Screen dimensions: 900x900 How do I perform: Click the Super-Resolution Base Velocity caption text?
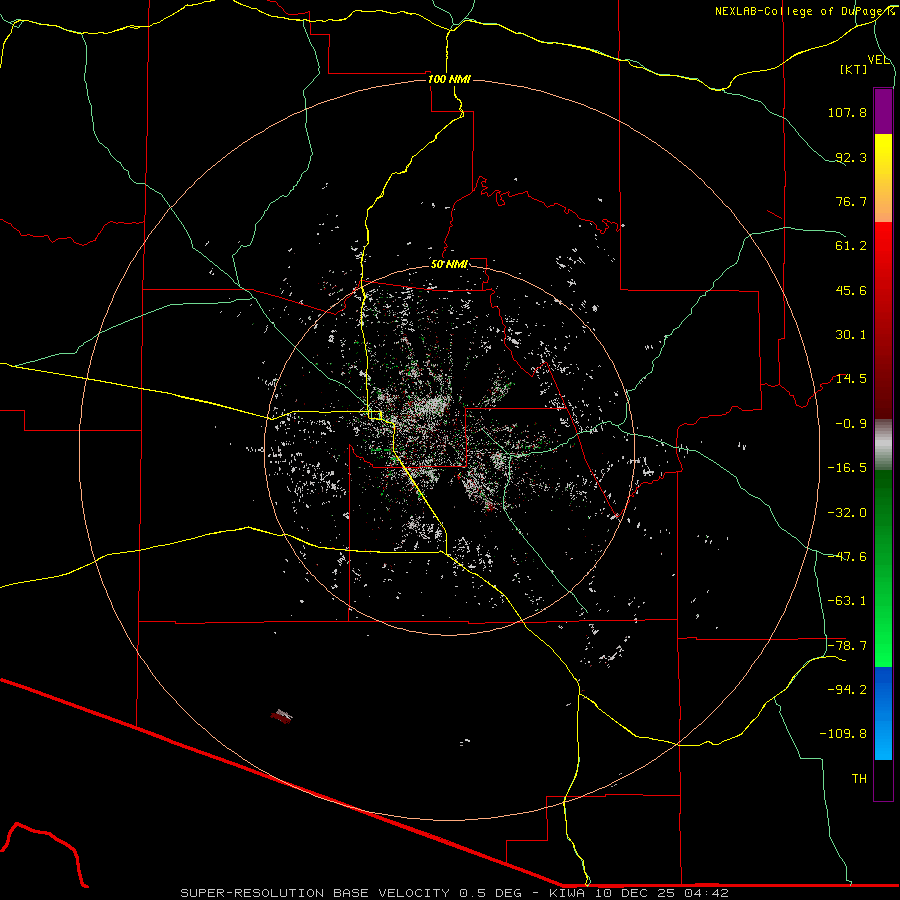[x=454, y=892]
